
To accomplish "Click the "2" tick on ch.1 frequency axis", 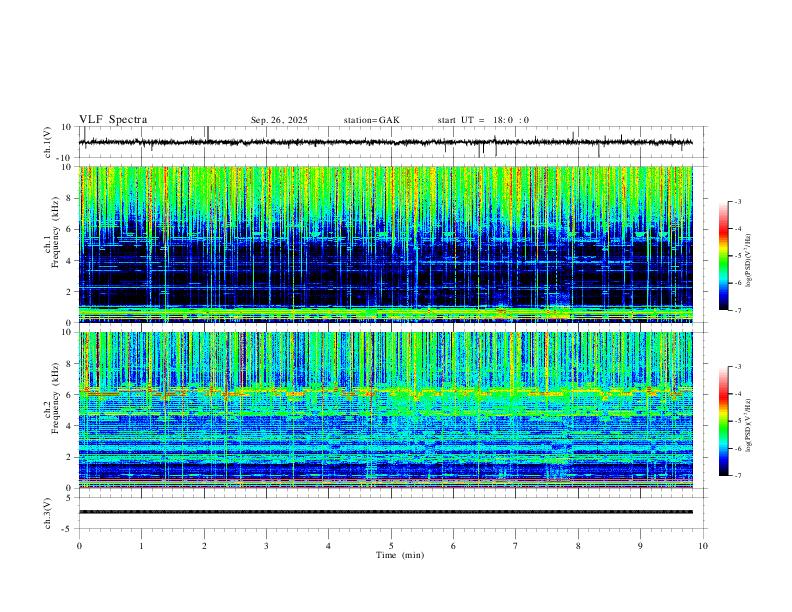I will [70, 292].
